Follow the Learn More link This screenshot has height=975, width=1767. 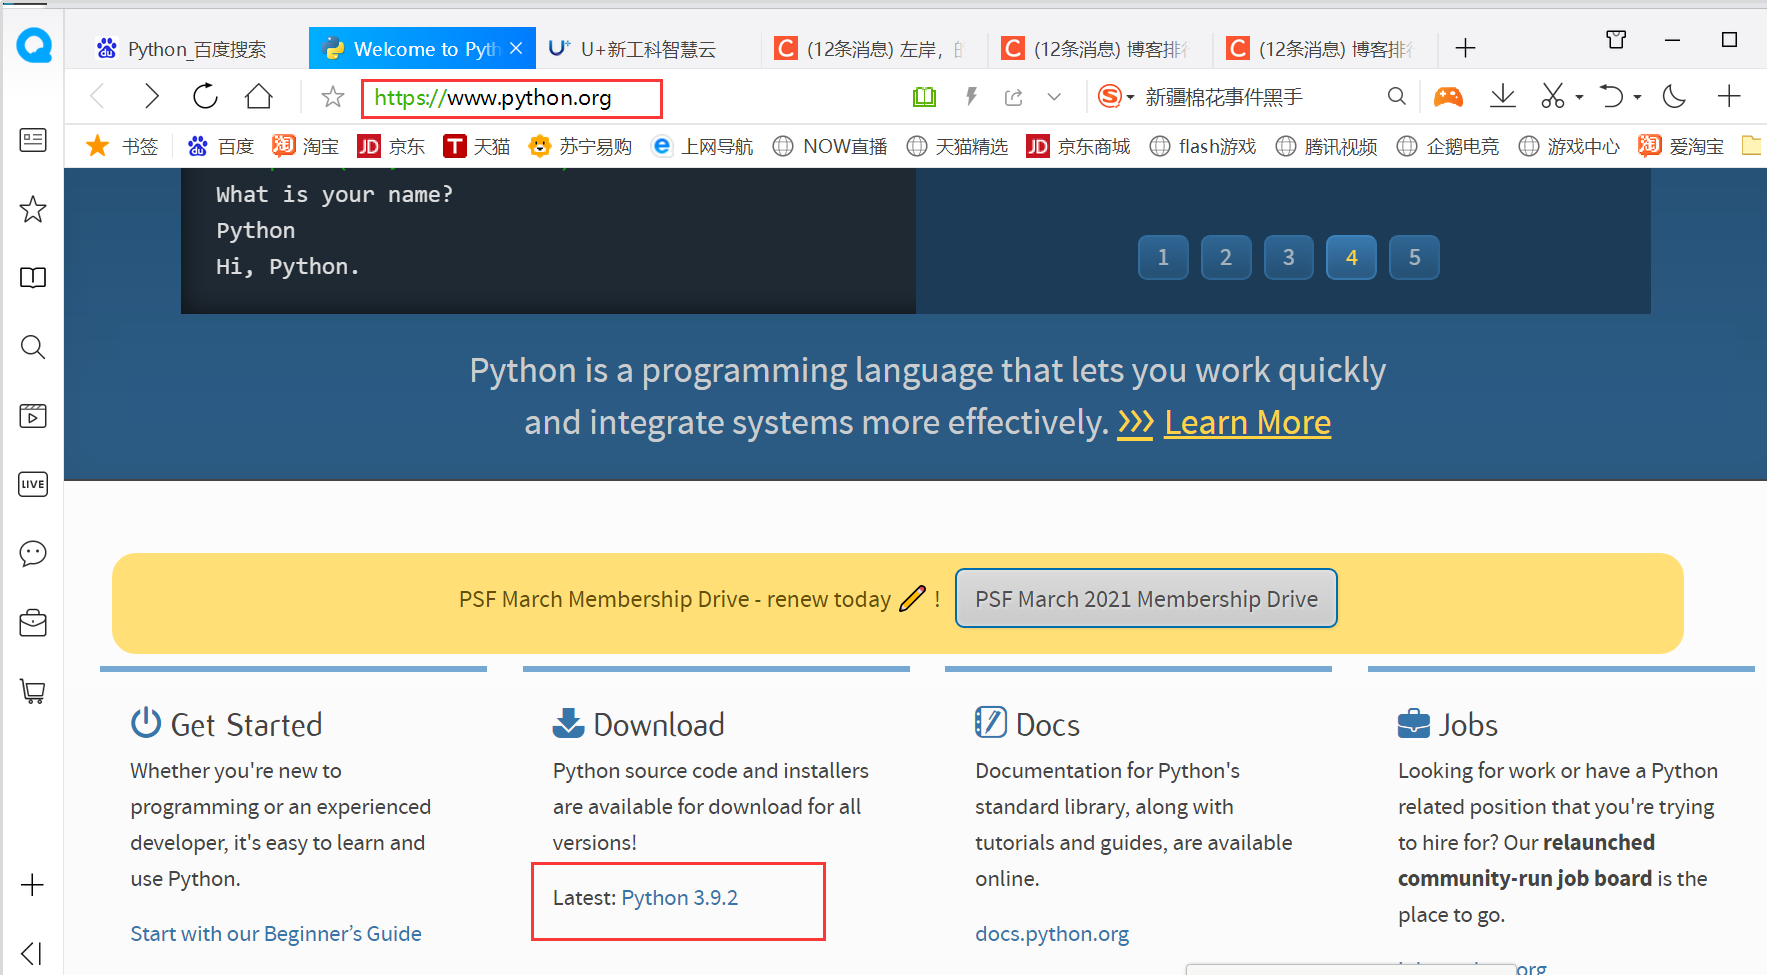1247,422
